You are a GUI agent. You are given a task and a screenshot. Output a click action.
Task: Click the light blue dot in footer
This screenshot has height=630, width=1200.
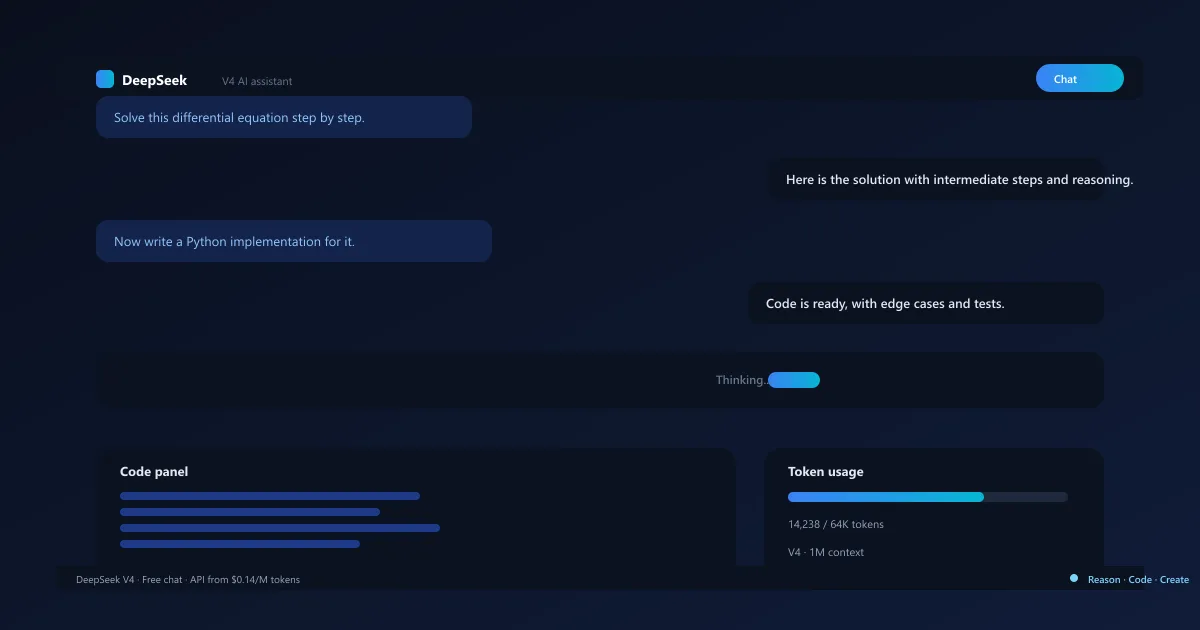(x=1074, y=578)
